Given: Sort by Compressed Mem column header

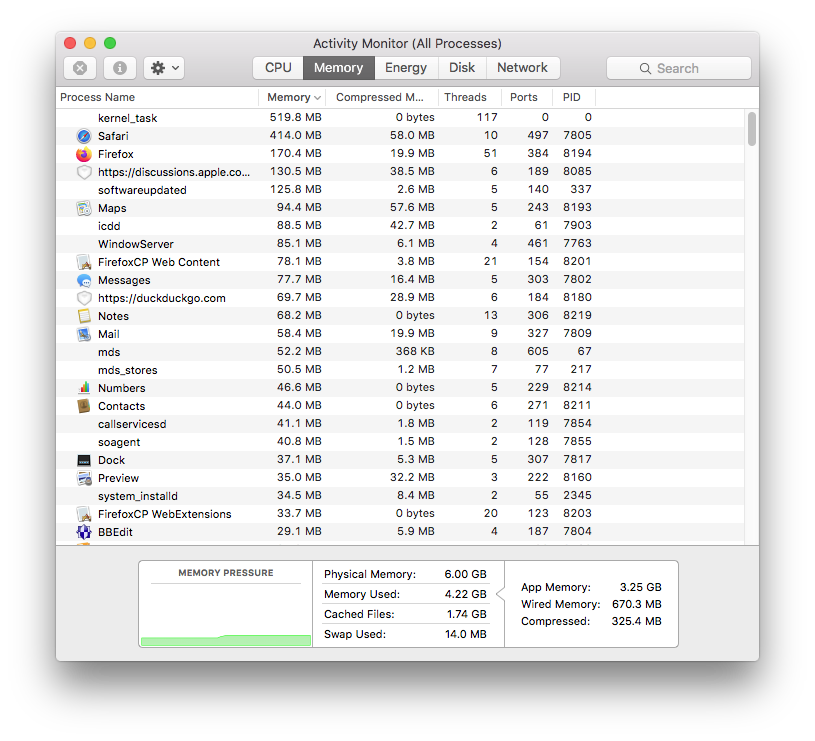Looking at the screenshot, I should tap(382, 98).
